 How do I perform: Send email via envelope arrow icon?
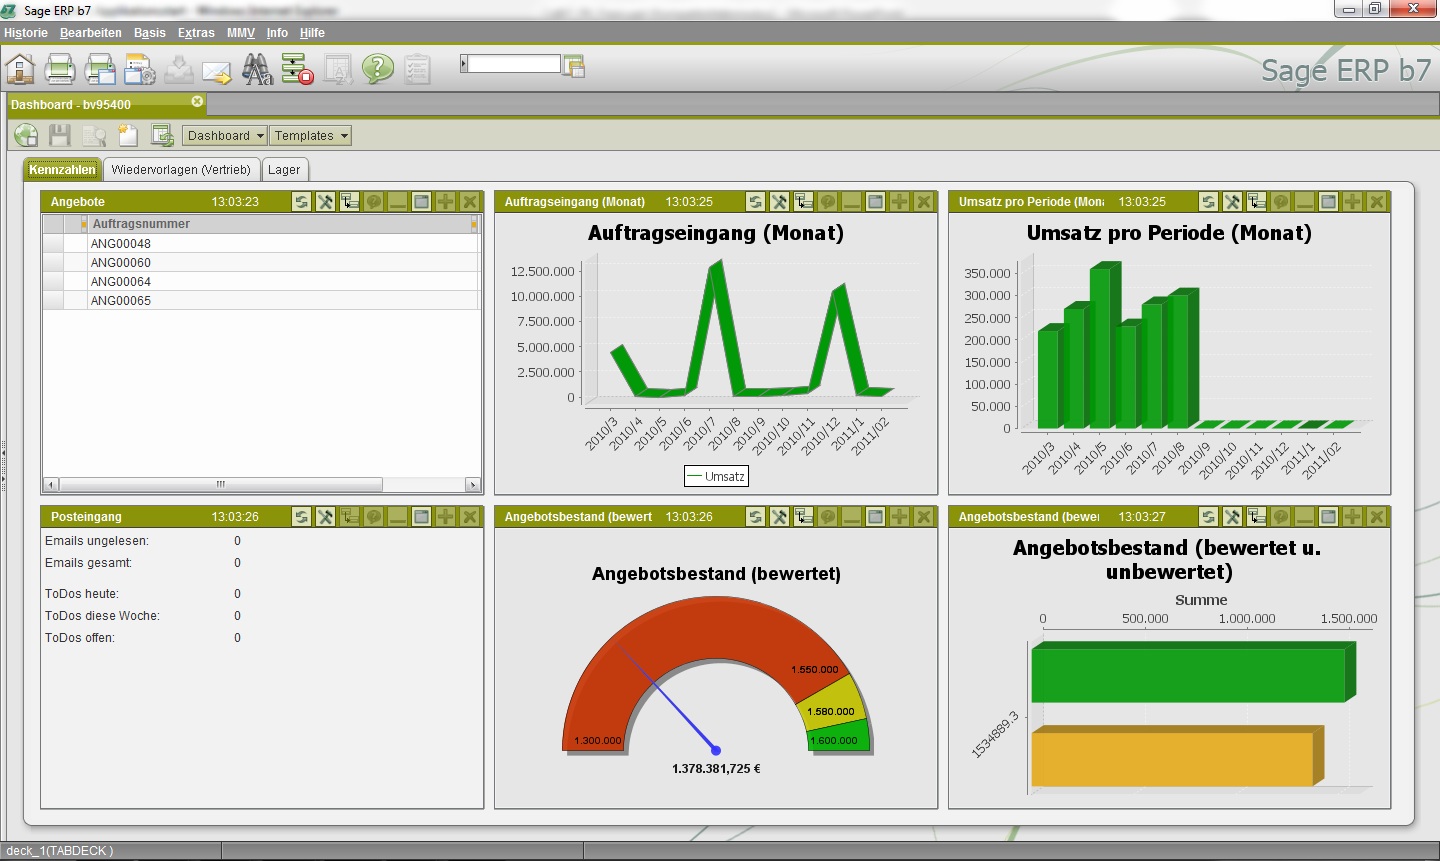pyautogui.click(x=217, y=70)
